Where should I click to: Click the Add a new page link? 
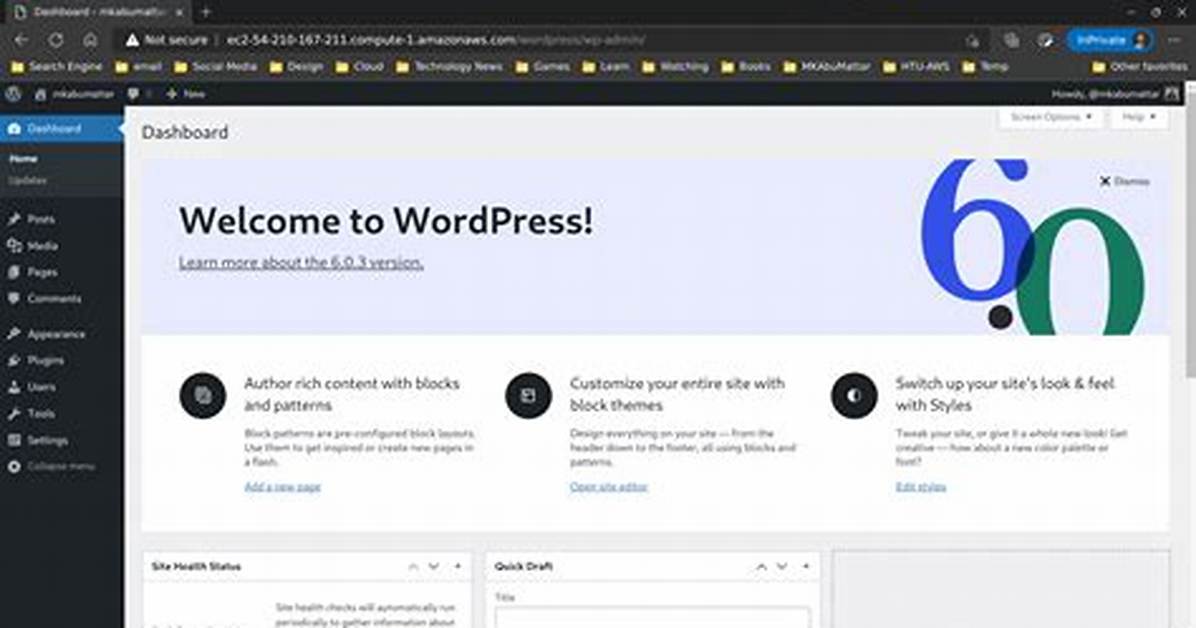(282, 487)
